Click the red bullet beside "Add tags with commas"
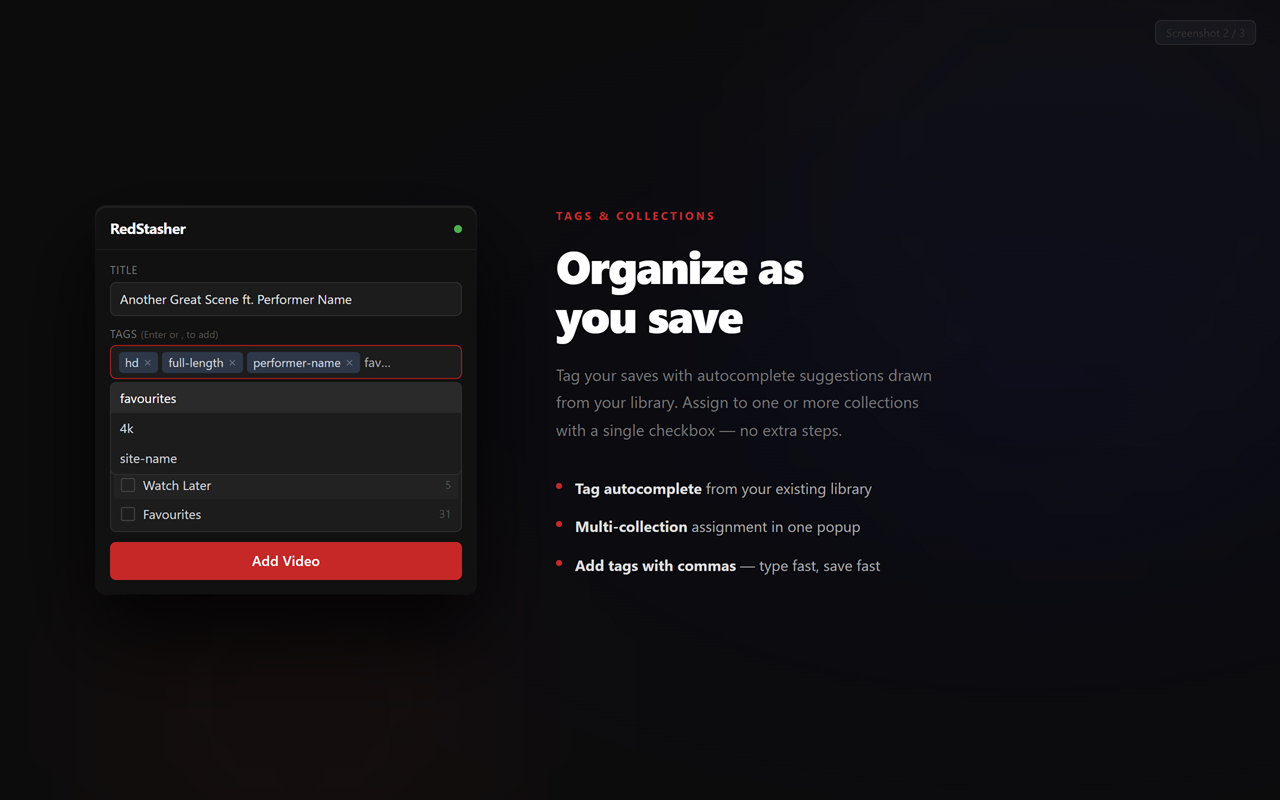The width and height of the screenshot is (1280, 800). pos(559,564)
